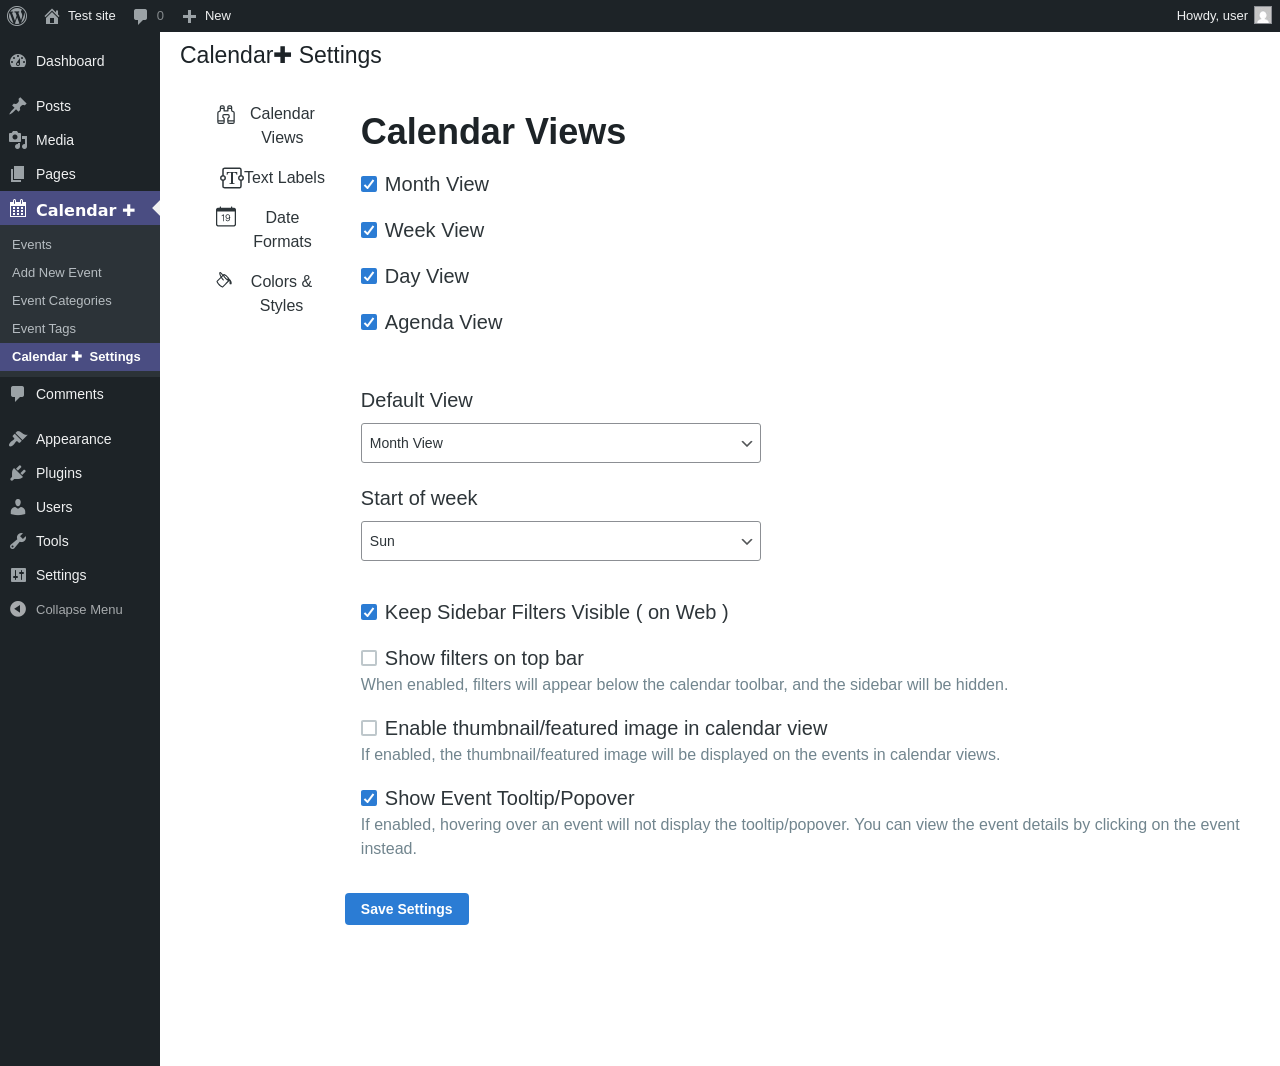Click the Test site link
This screenshot has width=1280, height=1066.
pyautogui.click(x=92, y=16)
